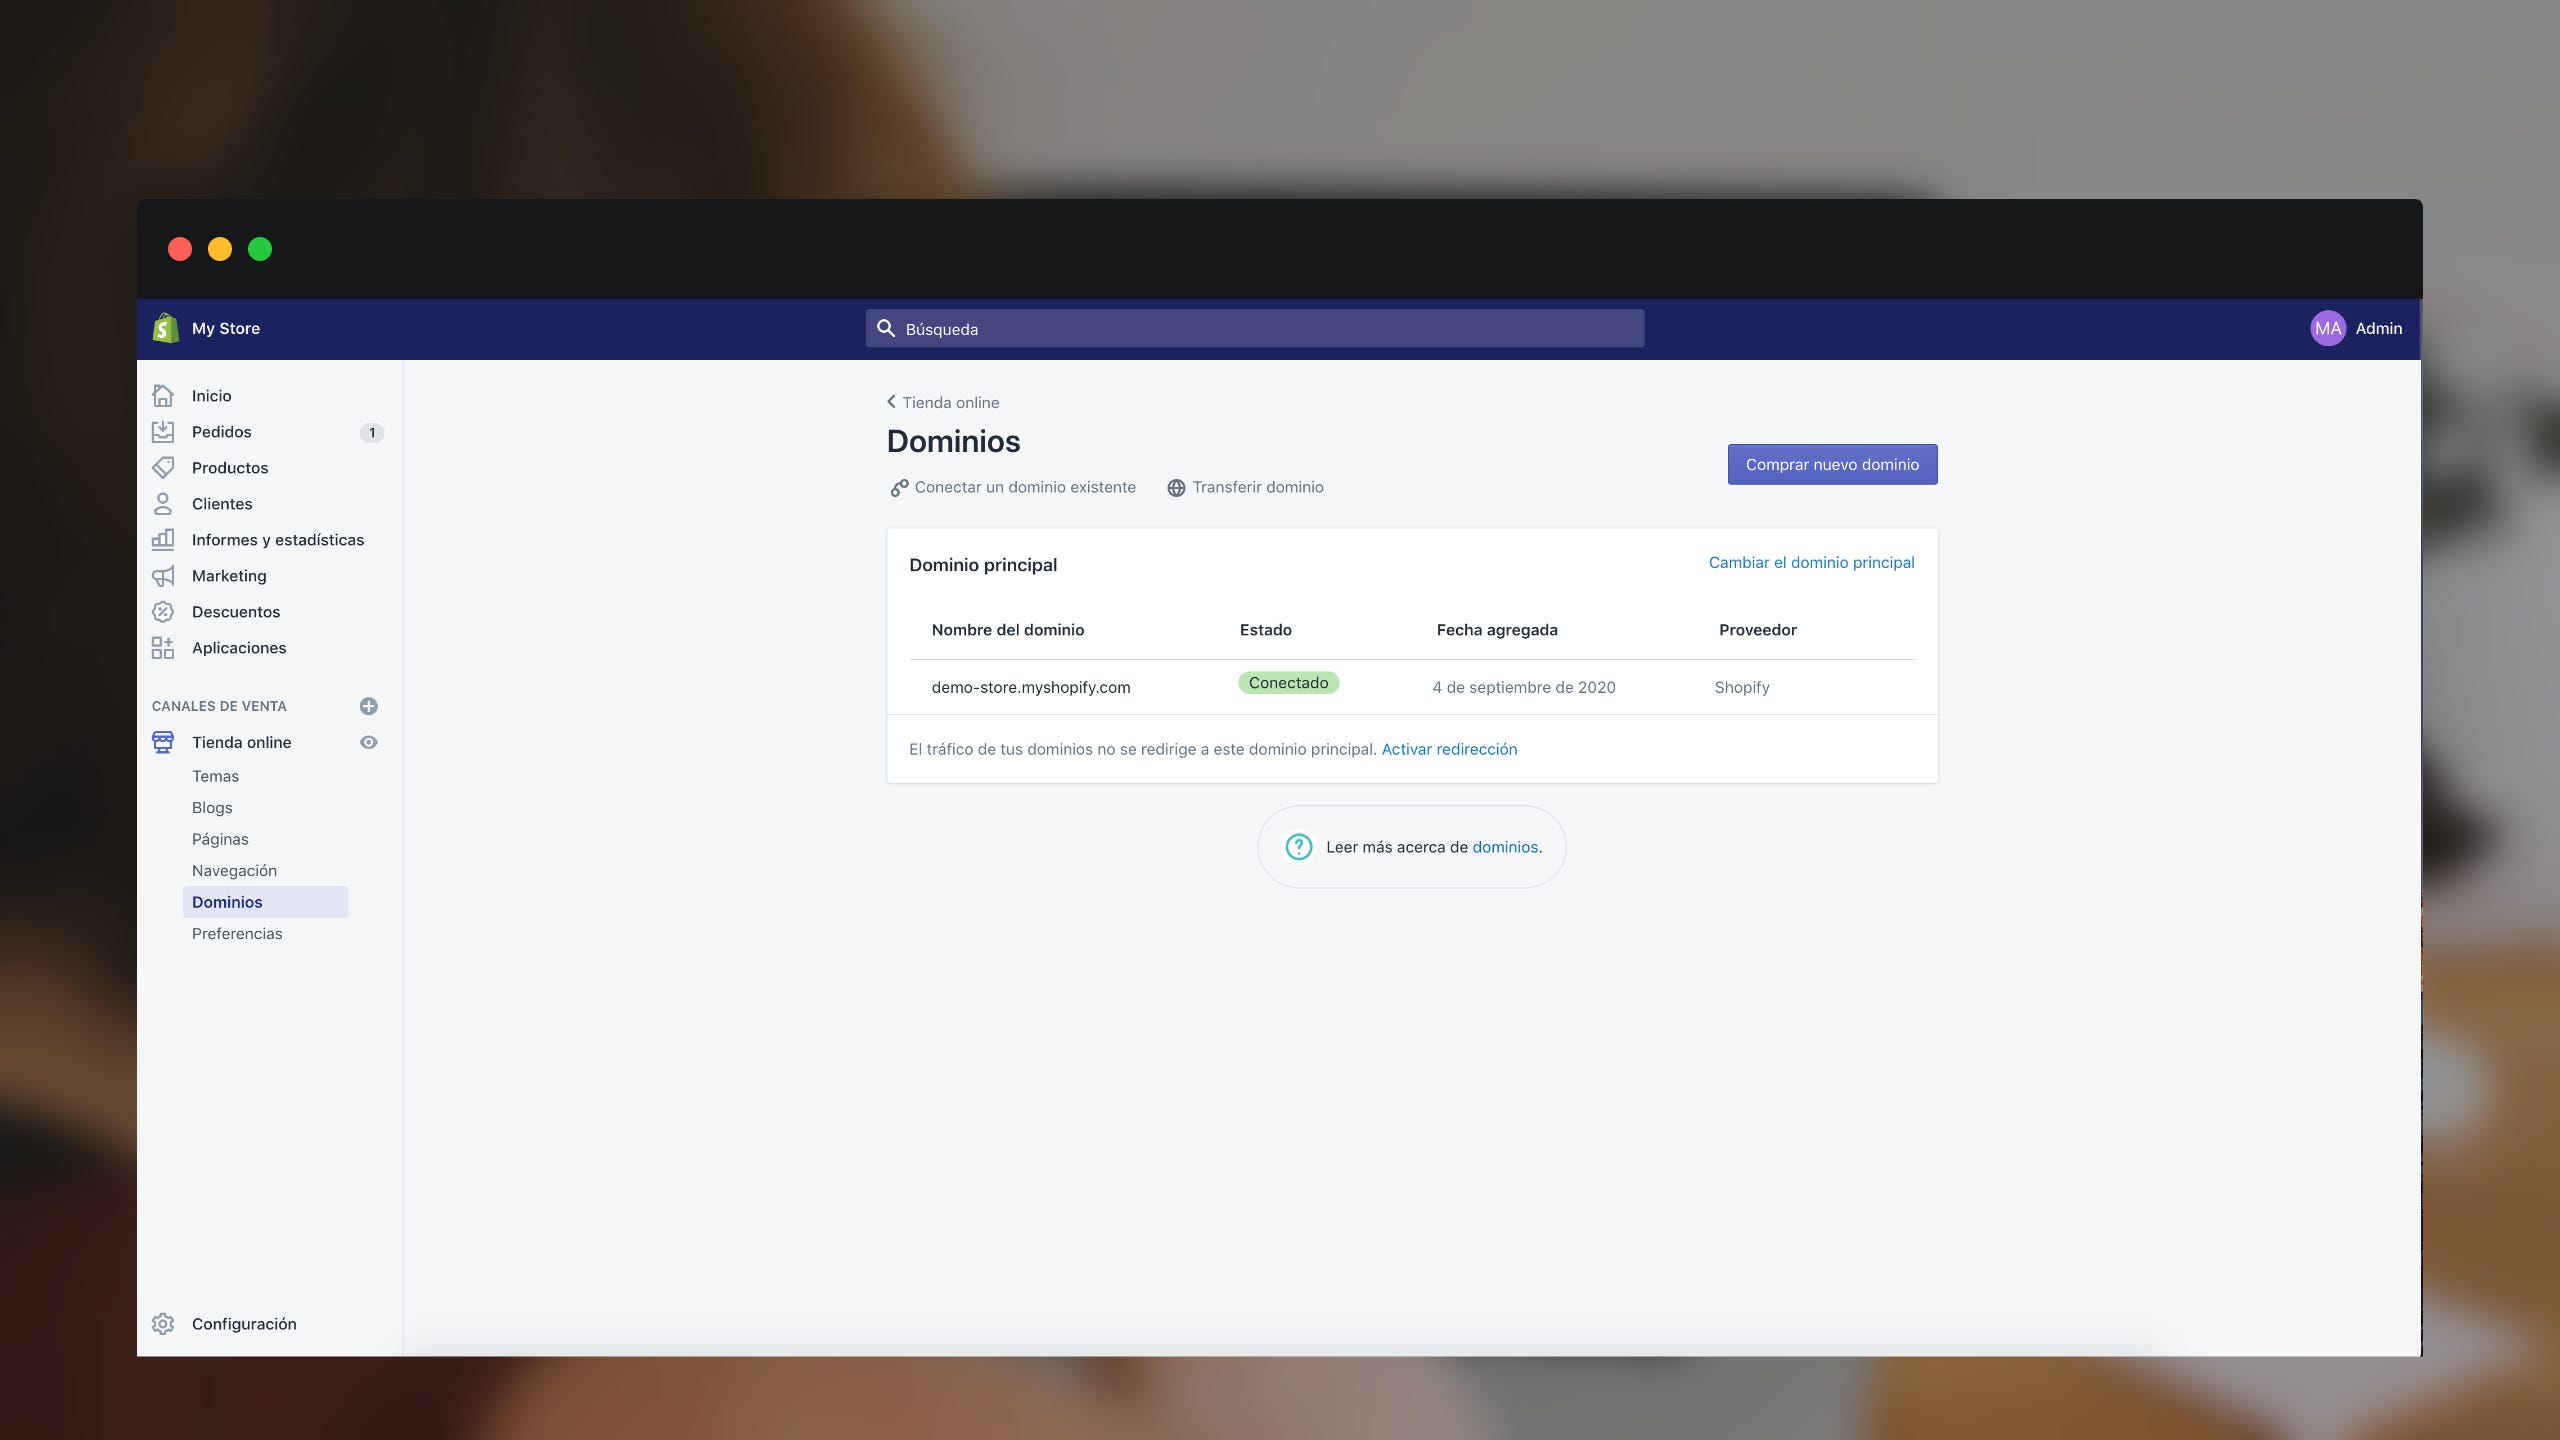
Task: Open Páginas submenu item
Action: (x=220, y=839)
